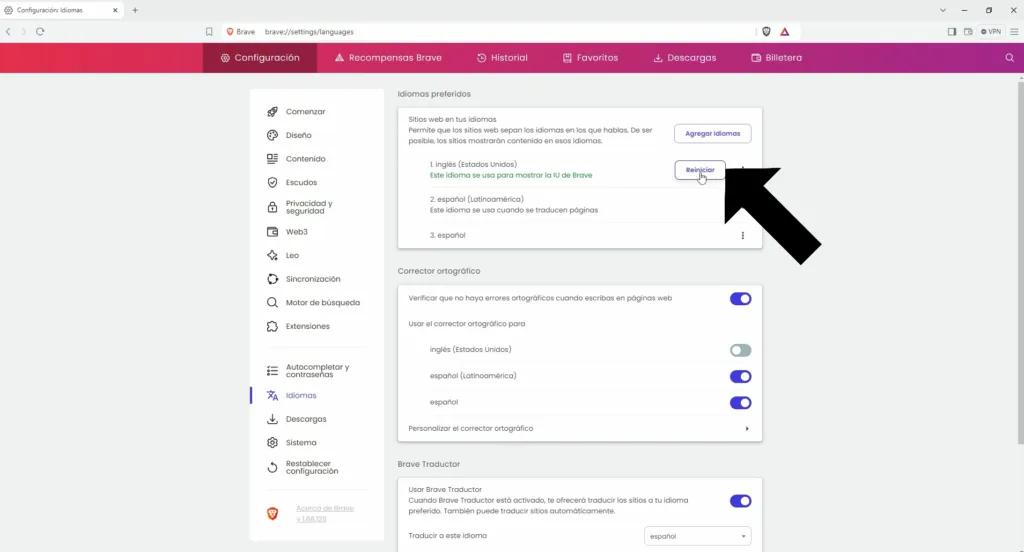1024x552 pixels.
Task: Open Favoritos tab
Action: (x=590, y=57)
